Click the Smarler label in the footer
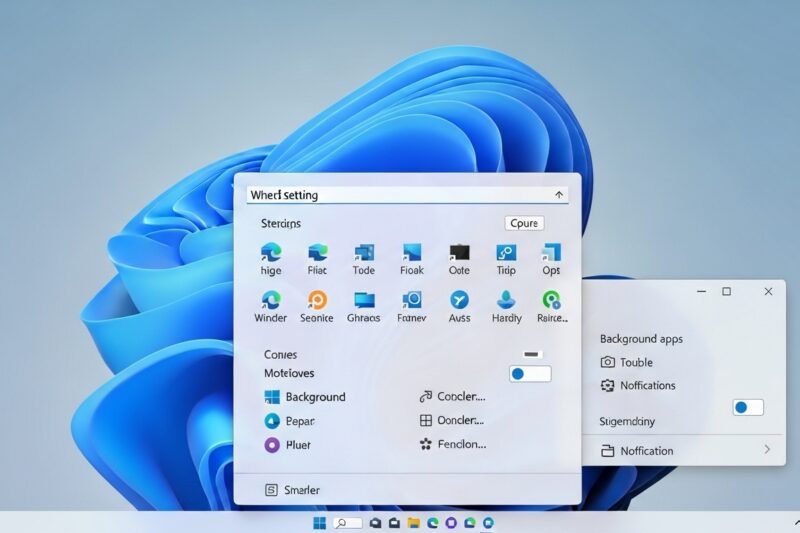Viewport: 800px width, 533px height. [x=302, y=490]
